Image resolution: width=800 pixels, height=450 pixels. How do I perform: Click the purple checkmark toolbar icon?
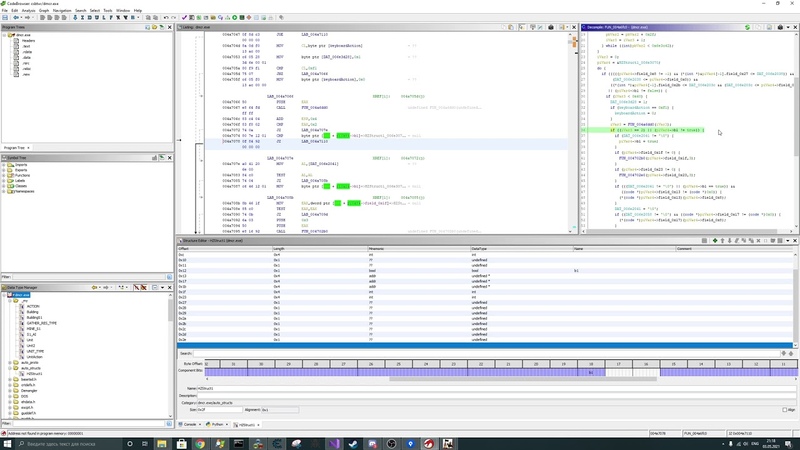tap(184, 17)
